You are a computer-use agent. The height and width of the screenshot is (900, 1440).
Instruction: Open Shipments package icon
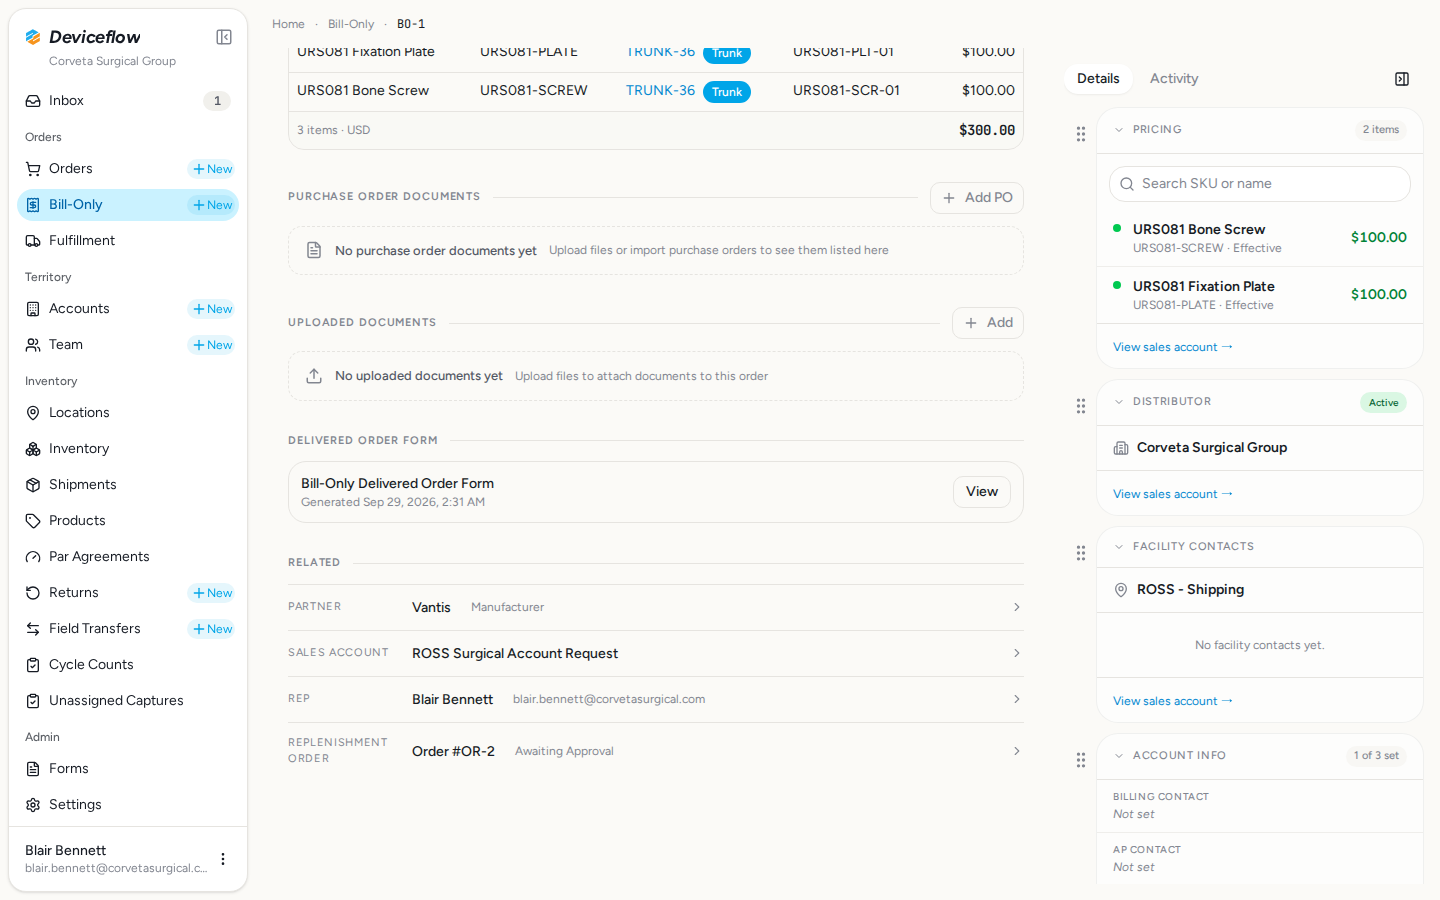click(33, 485)
